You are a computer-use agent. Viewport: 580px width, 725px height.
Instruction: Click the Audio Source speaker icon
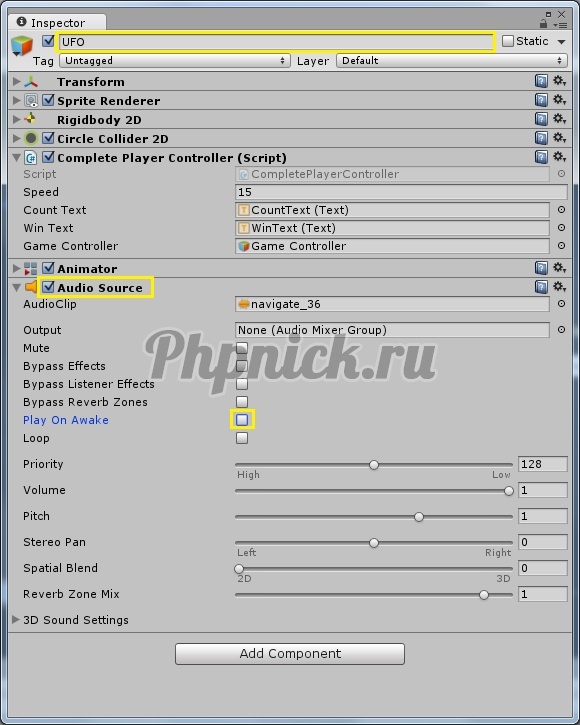[31, 287]
